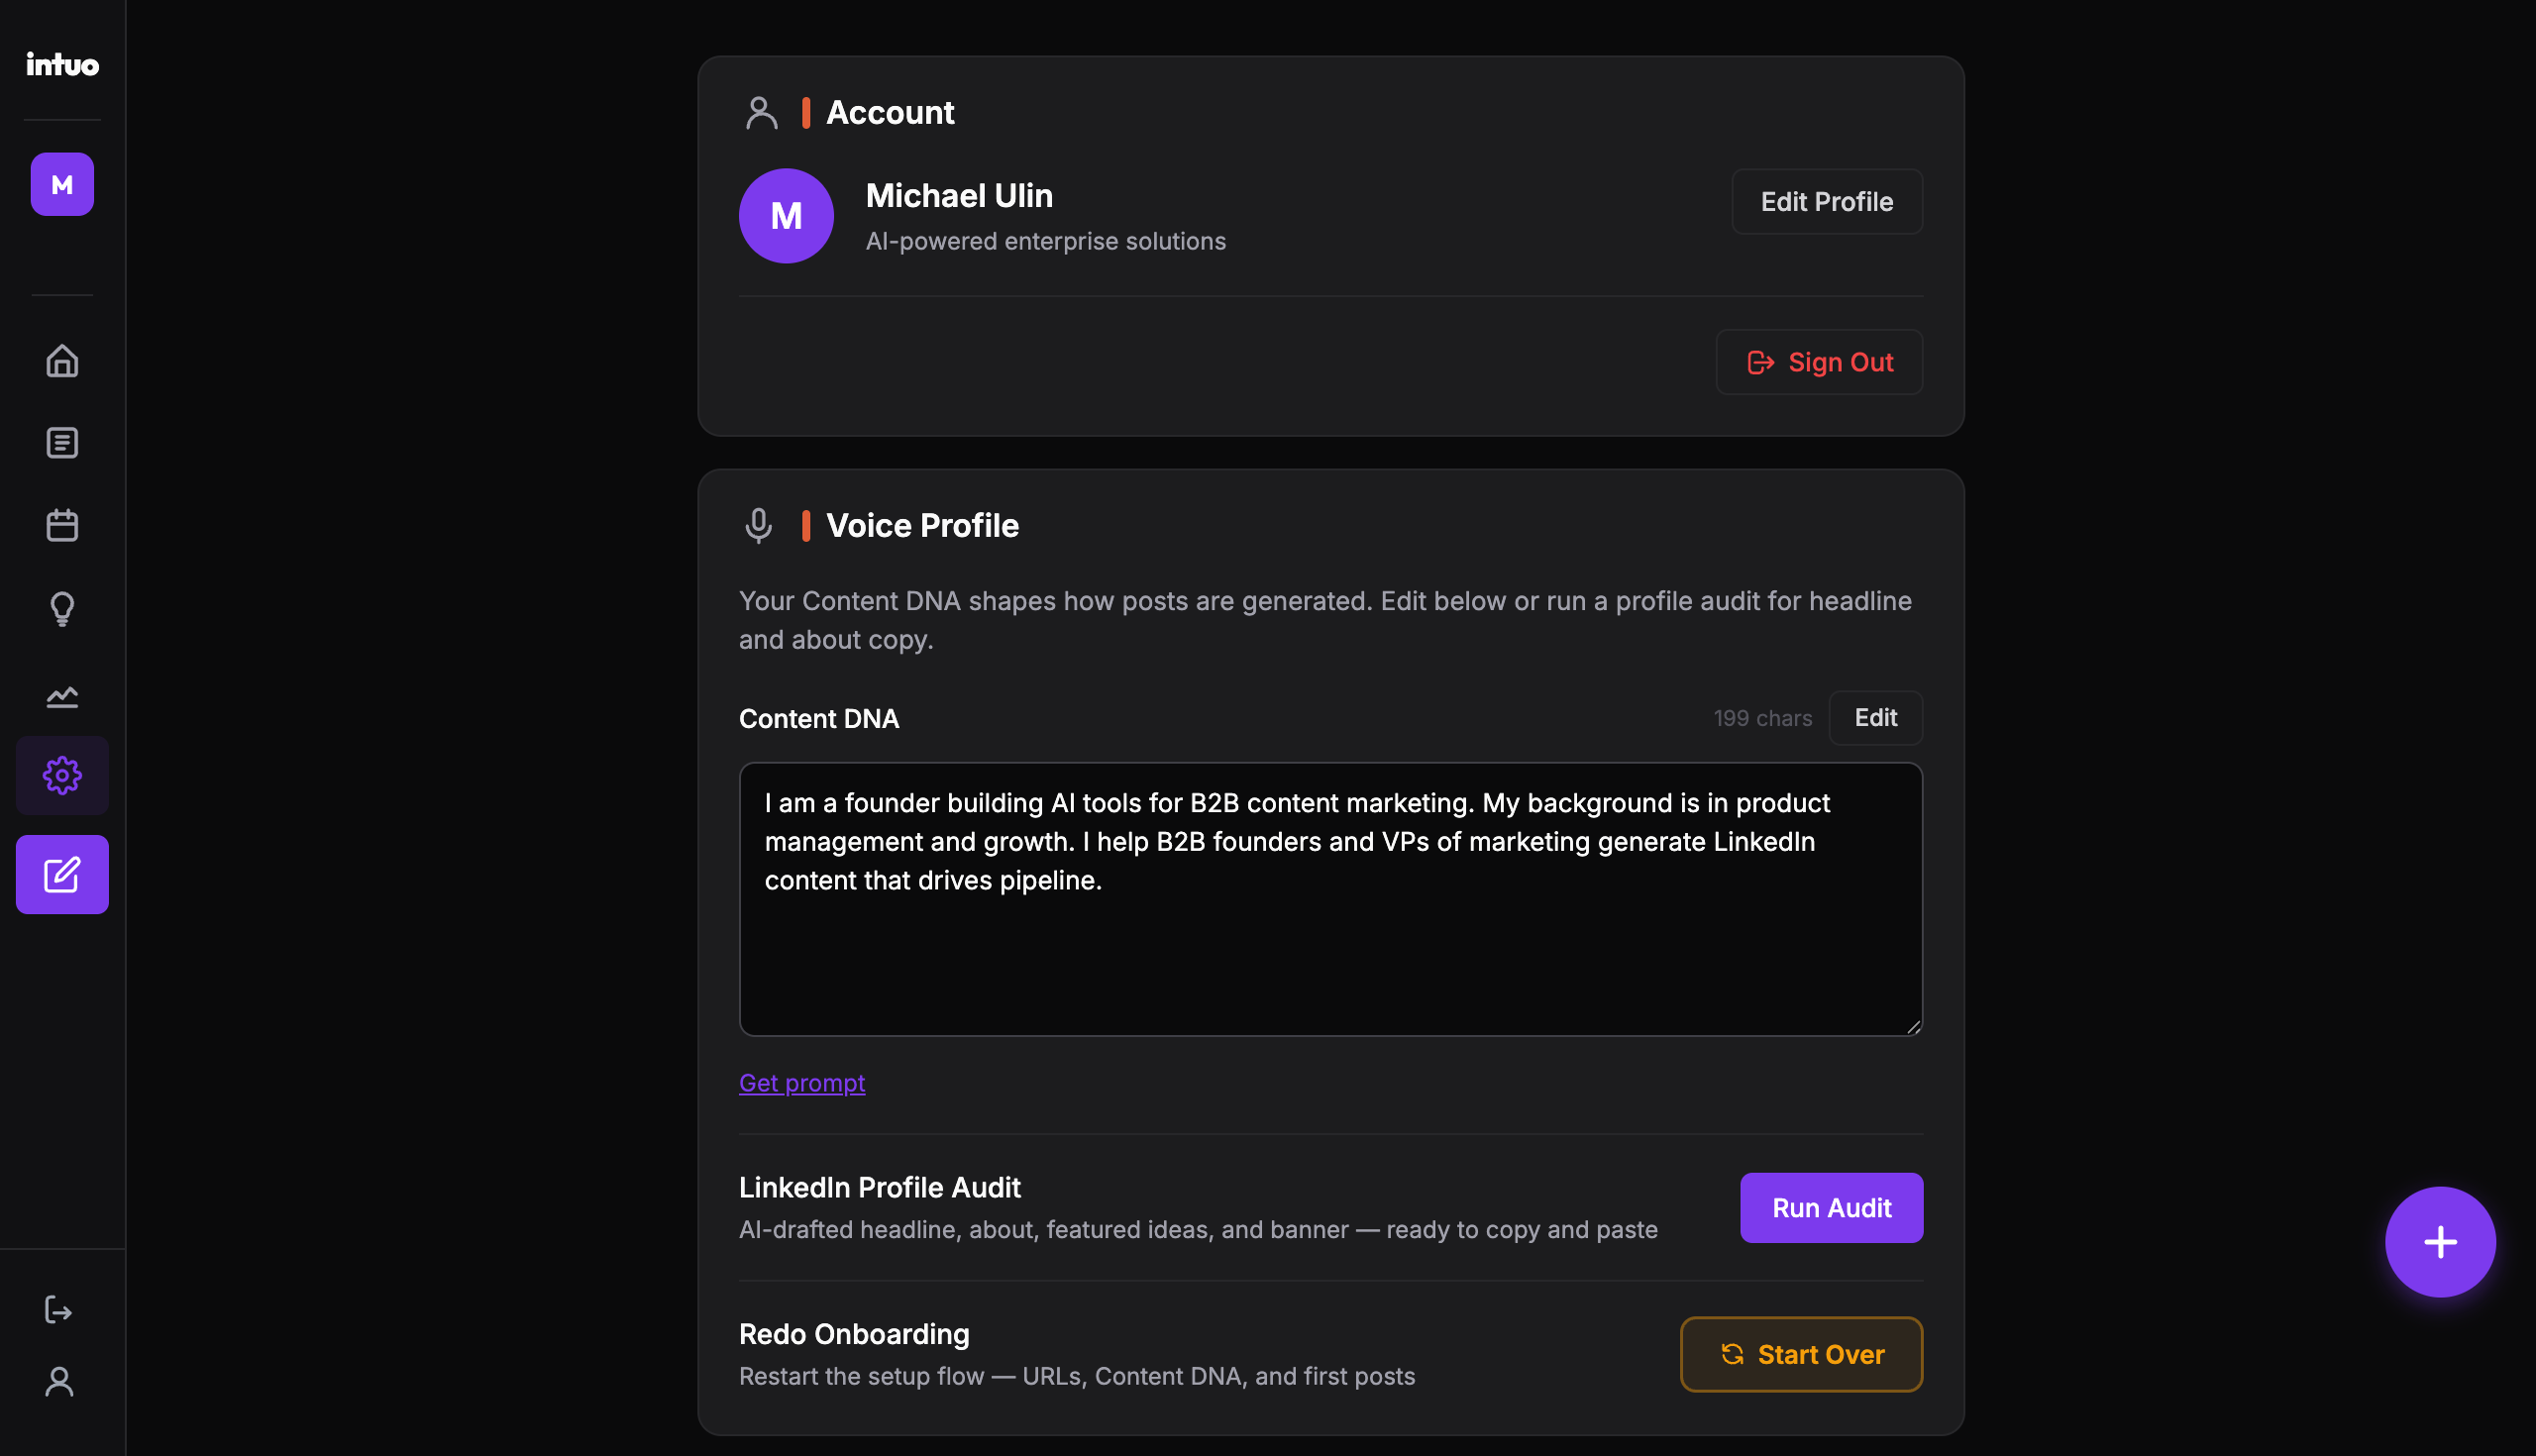
Task: Click Michael Ulin's avatar in the Account card
Action: click(x=786, y=215)
